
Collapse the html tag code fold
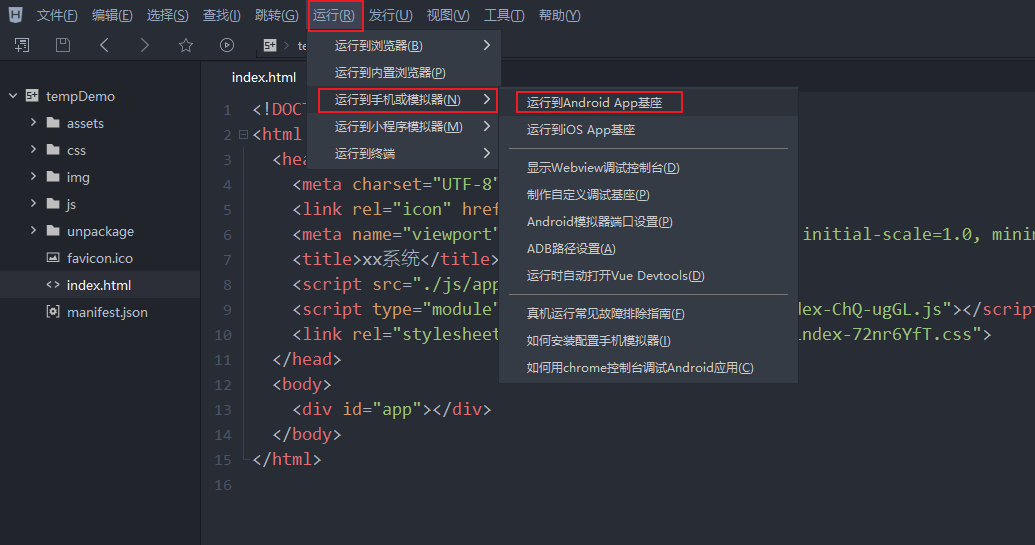point(243,135)
